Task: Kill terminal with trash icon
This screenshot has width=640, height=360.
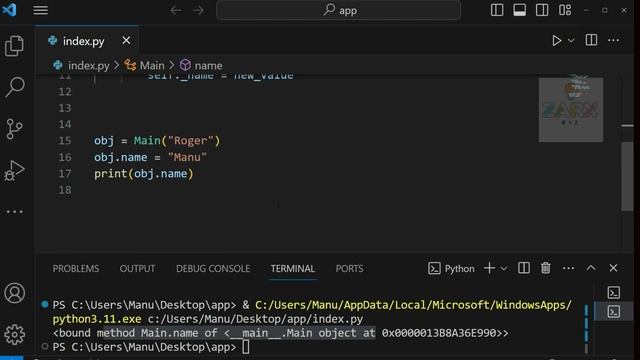Action: click(x=546, y=268)
